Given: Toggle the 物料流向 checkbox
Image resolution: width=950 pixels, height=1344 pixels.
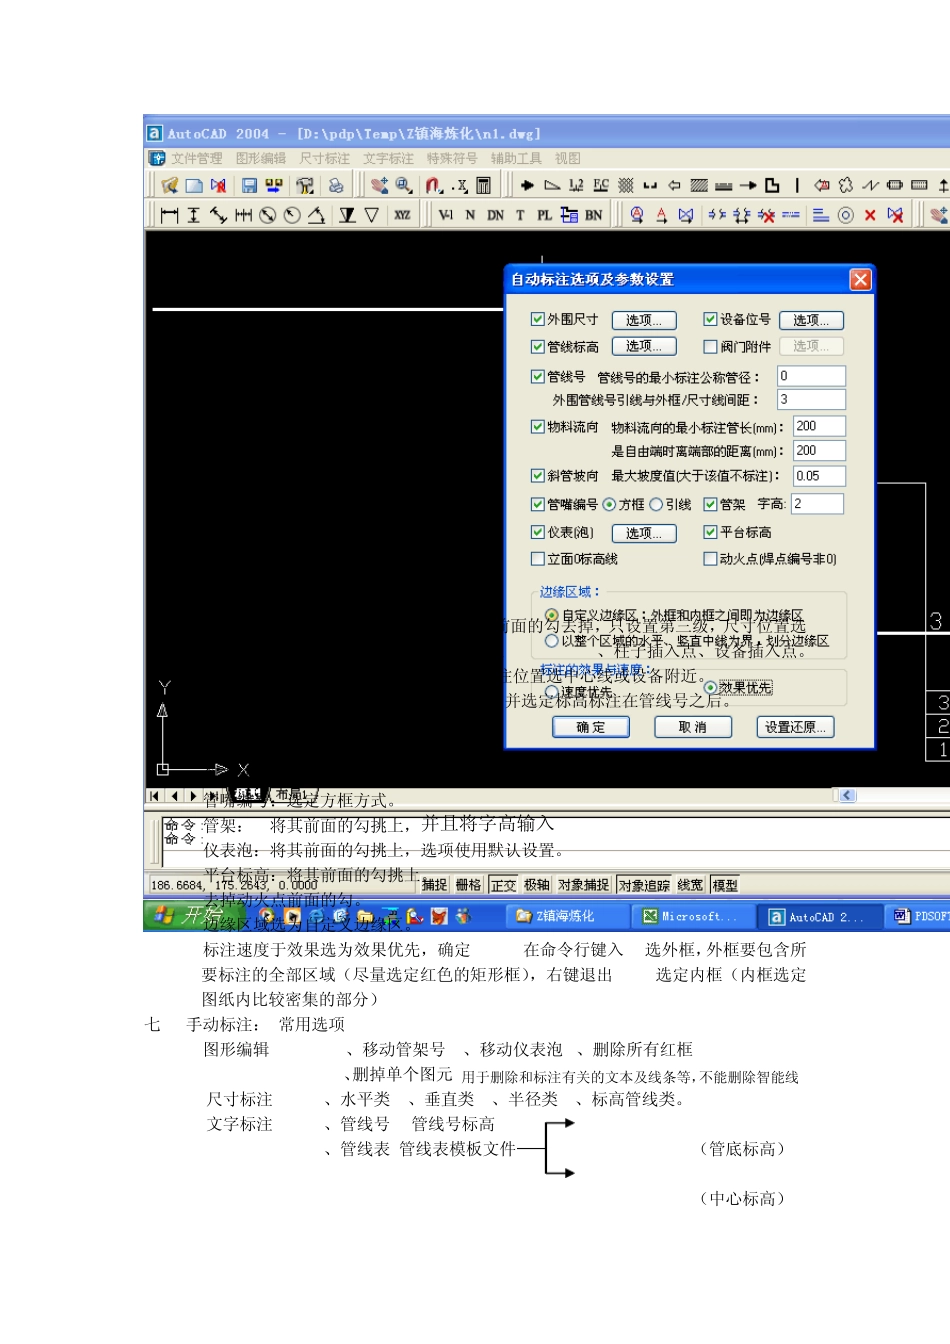Looking at the screenshot, I should click(x=538, y=426).
